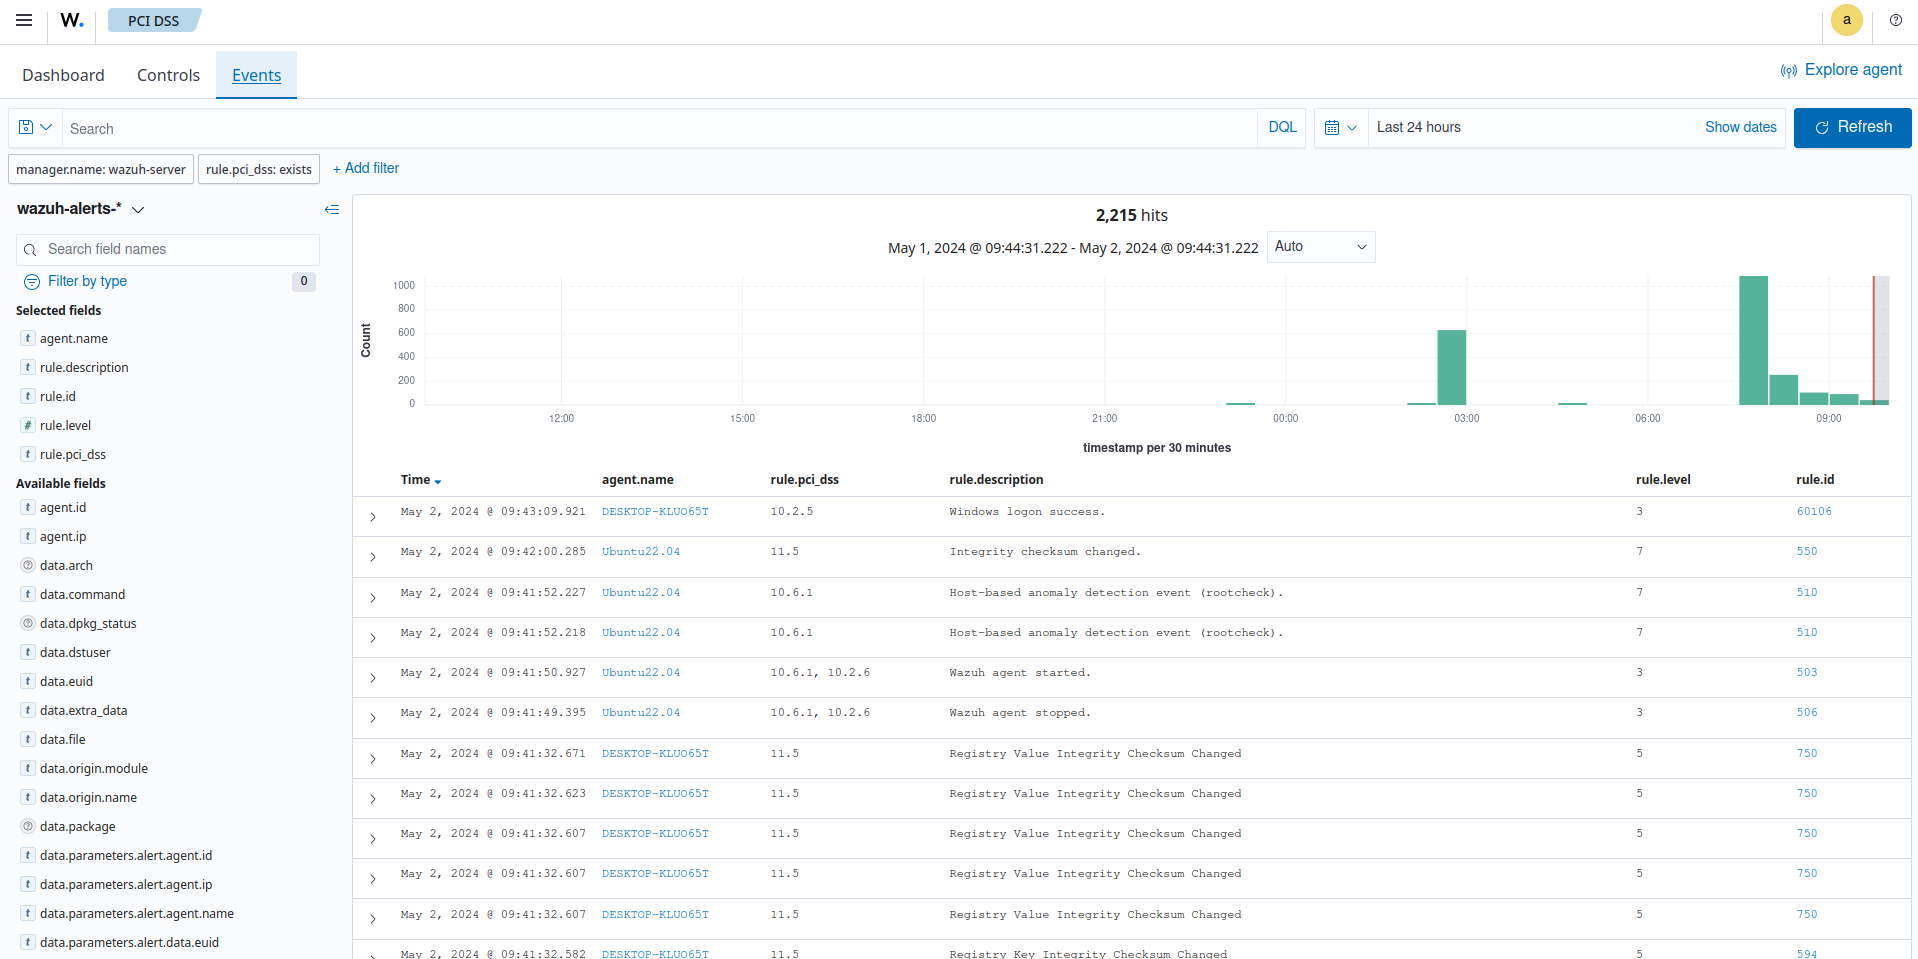This screenshot has width=1918, height=959.
Task: Click the tallest histogram bar near 08:00
Action: (x=1752, y=340)
